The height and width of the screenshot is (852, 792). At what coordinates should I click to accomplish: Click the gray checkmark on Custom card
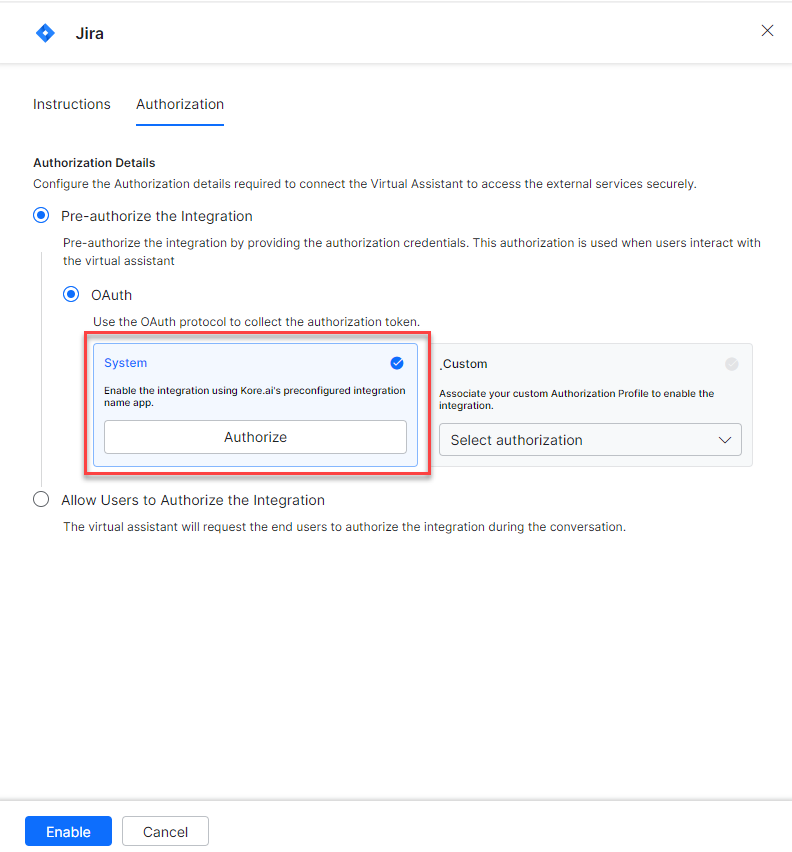point(731,364)
